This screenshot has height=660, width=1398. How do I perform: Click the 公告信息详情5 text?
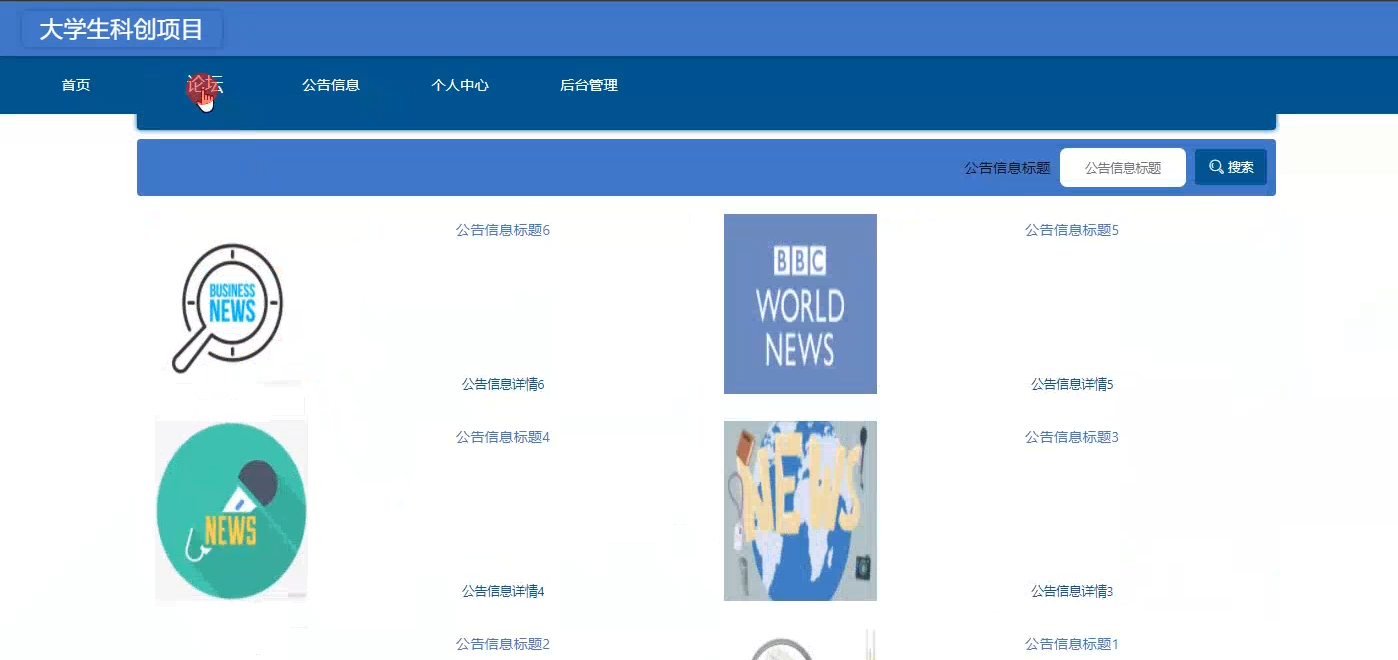pyautogui.click(x=1072, y=384)
